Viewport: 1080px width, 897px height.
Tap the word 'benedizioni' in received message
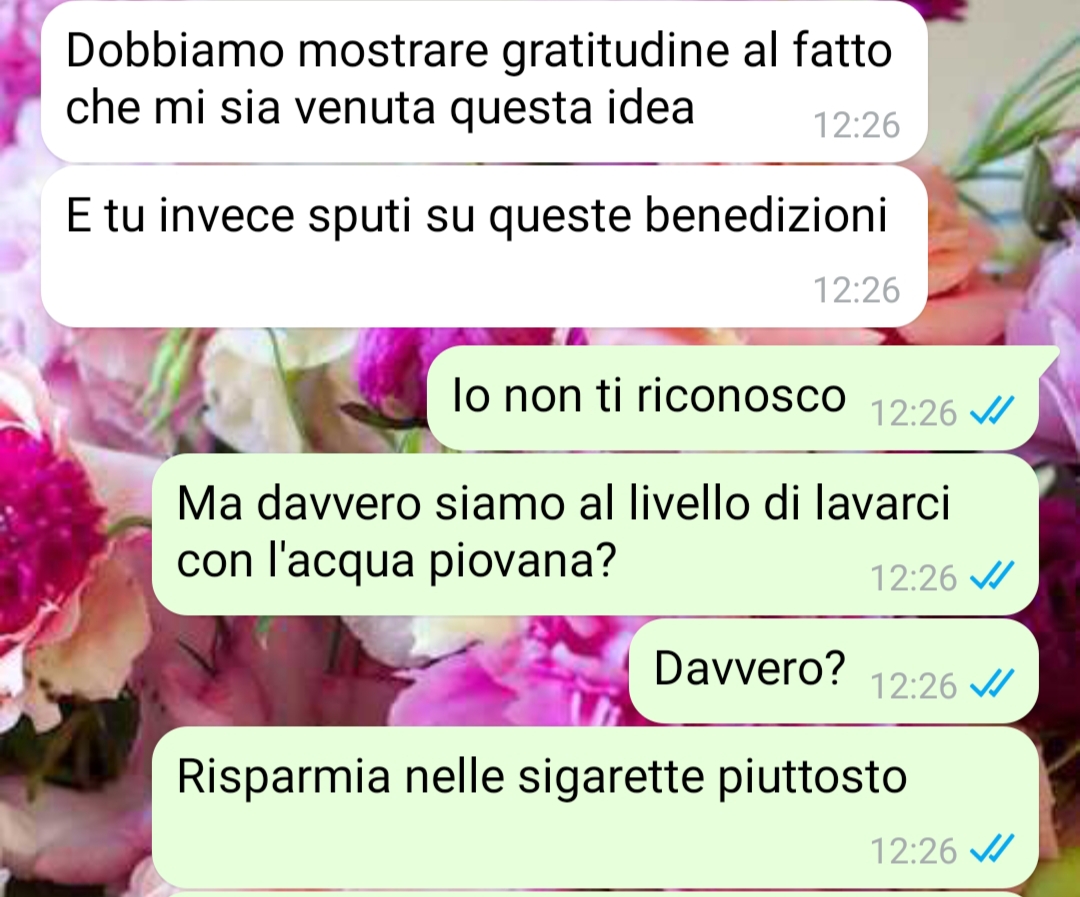coord(765,215)
